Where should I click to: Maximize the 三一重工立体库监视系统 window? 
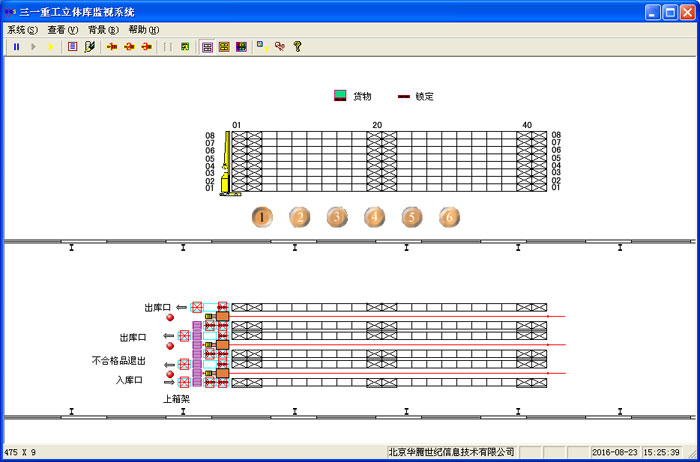(x=670, y=12)
